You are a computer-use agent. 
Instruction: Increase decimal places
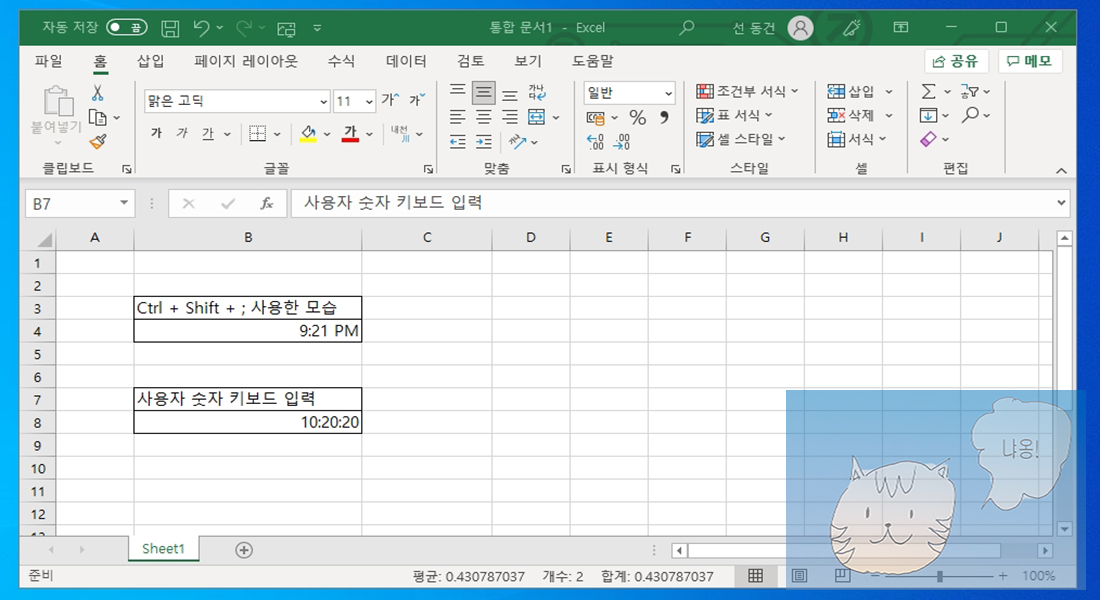tap(595, 142)
